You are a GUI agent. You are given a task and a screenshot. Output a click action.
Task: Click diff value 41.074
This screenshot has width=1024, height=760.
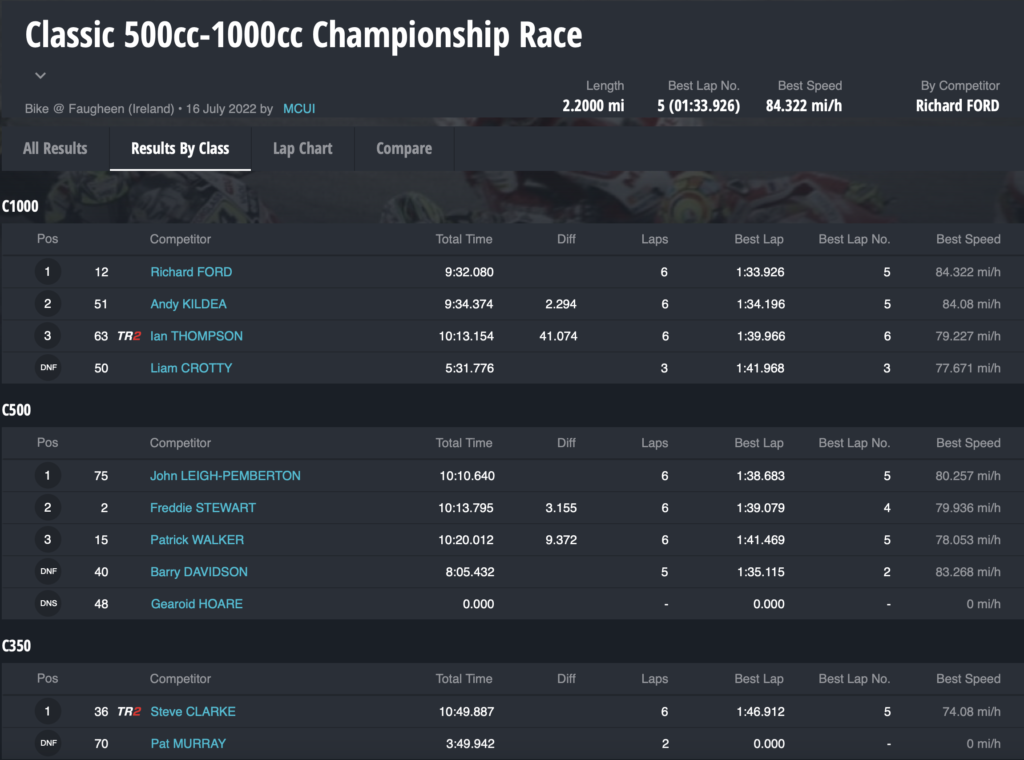pos(558,336)
